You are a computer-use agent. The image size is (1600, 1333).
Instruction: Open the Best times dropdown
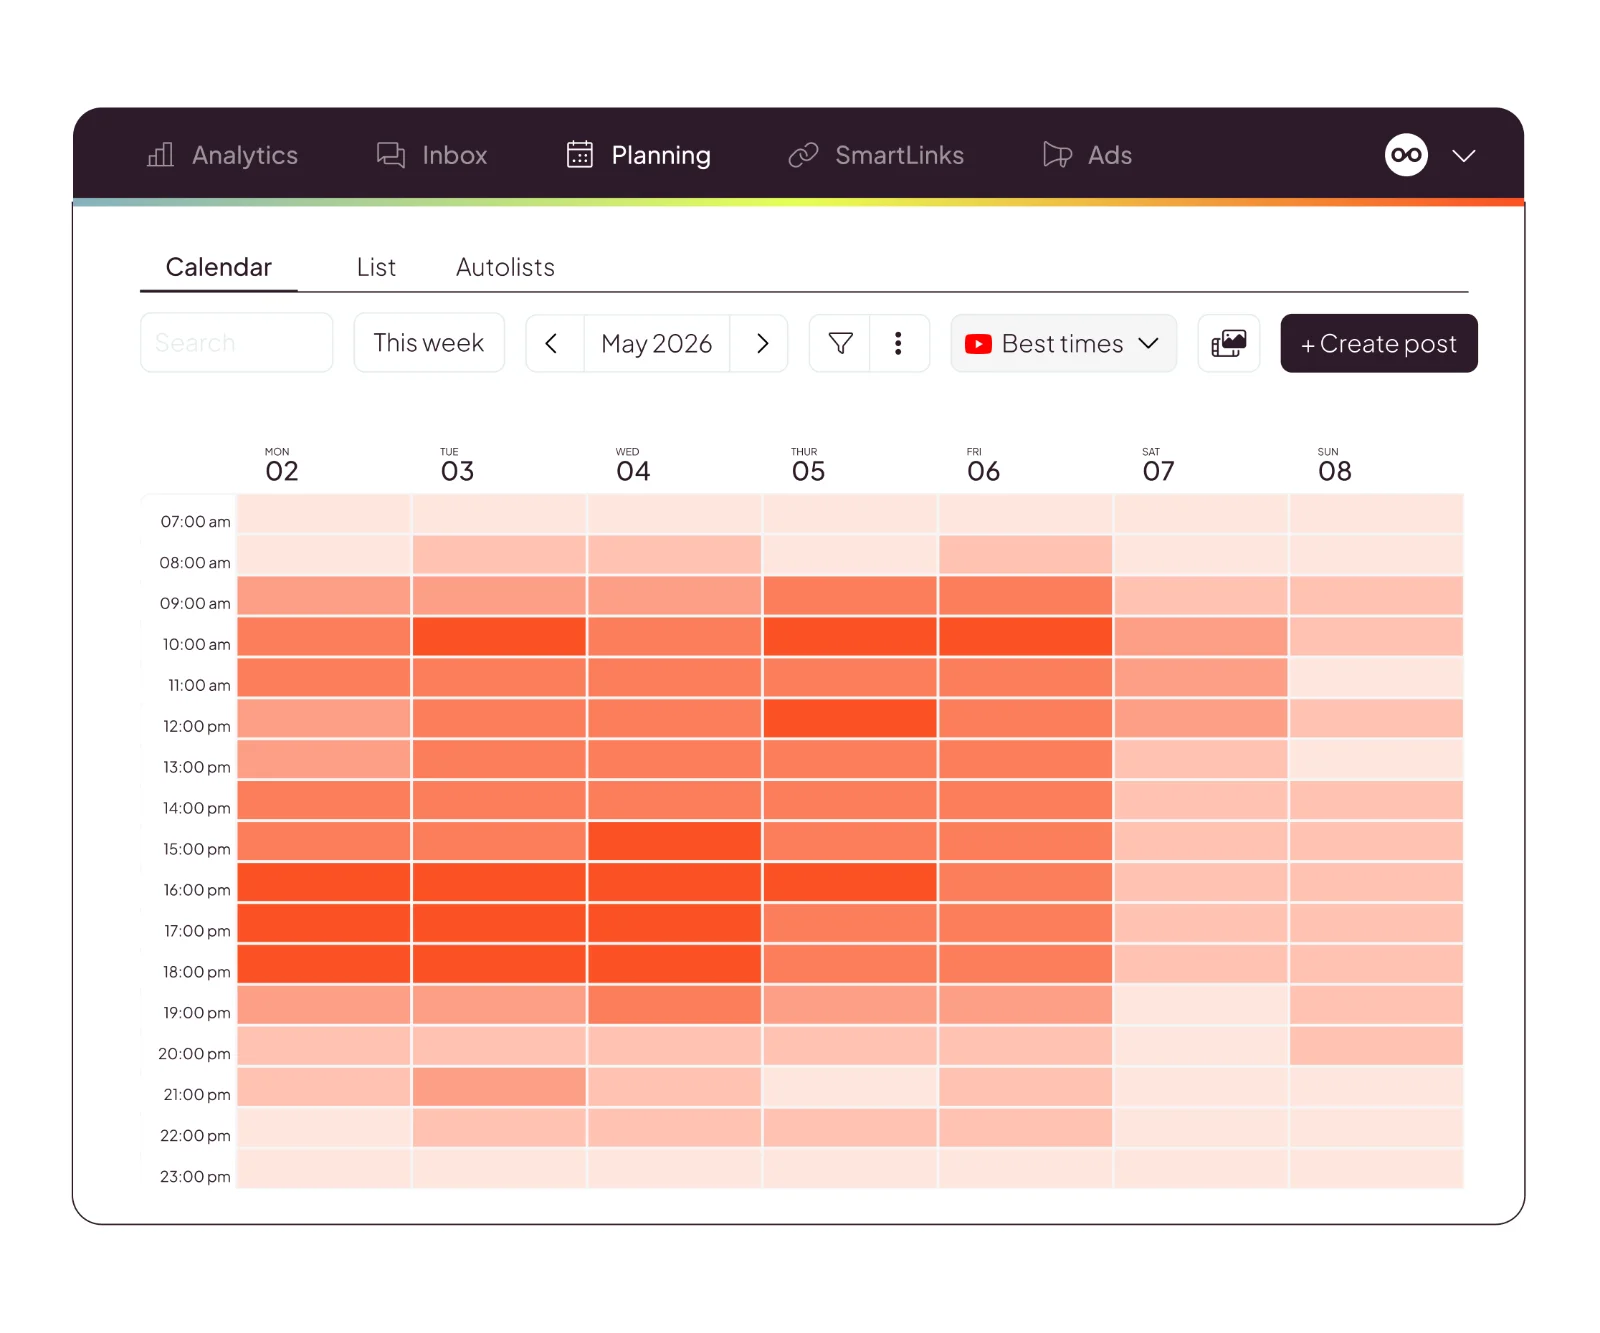click(1063, 343)
